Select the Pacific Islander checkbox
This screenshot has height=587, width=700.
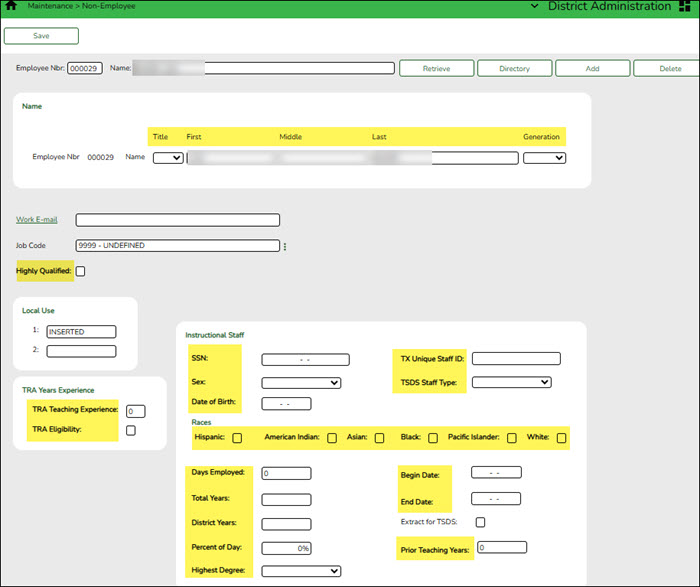(x=511, y=438)
